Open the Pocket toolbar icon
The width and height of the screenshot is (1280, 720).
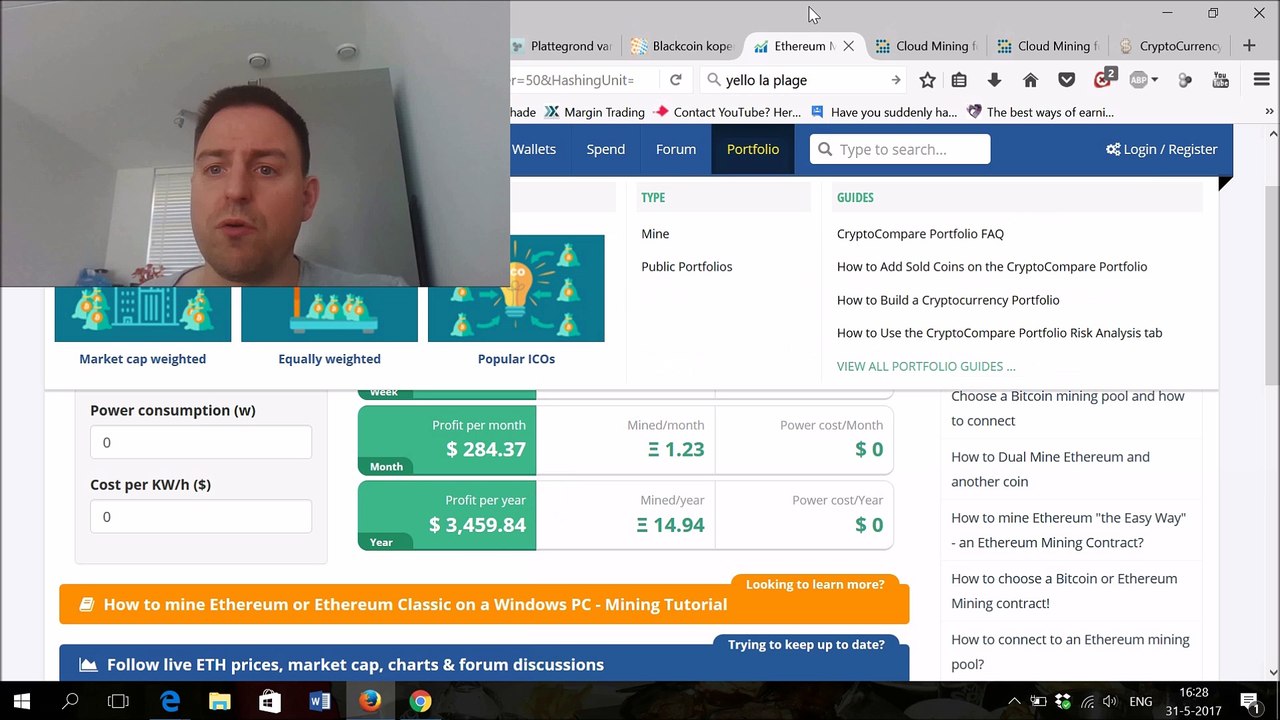[1067, 80]
